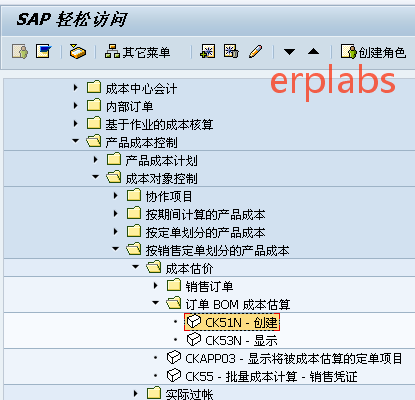Click the 实际过帐 folder icon
The height and width of the screenshot is (400, 415).
coord(154,394)
